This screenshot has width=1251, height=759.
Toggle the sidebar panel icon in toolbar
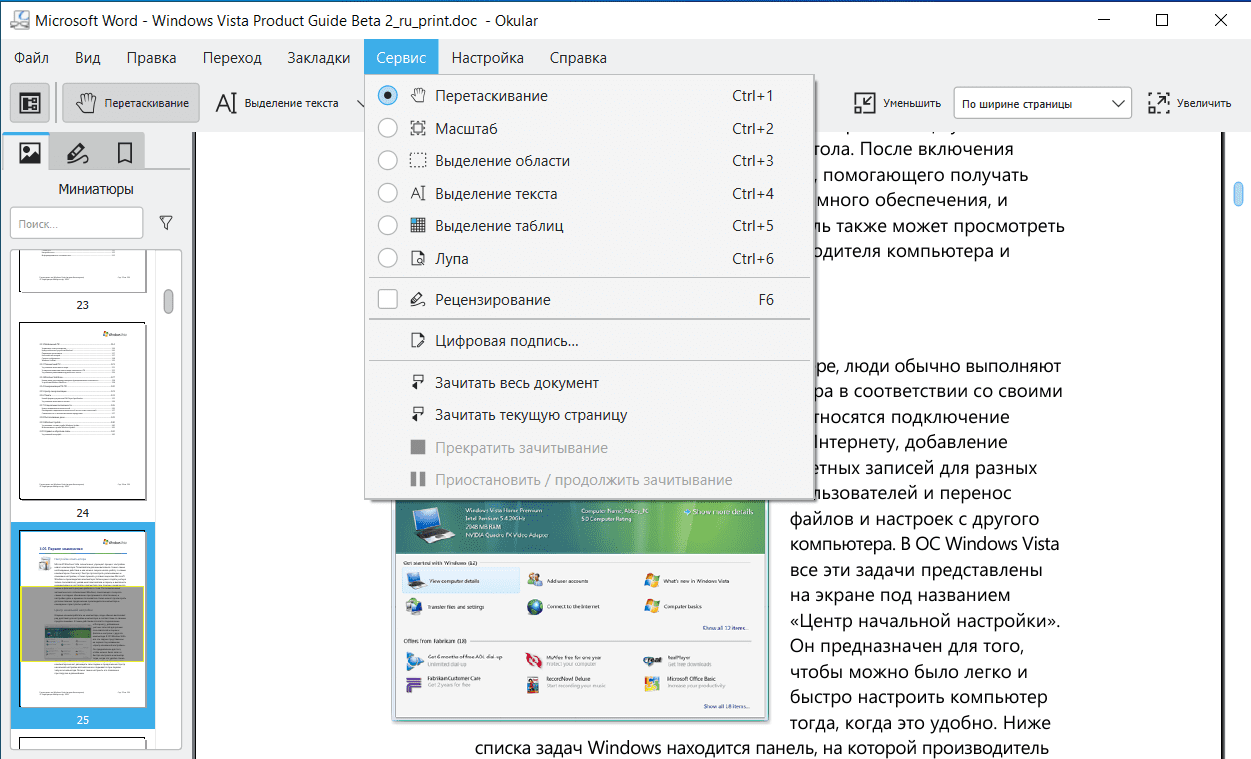(x=30, y=103)
